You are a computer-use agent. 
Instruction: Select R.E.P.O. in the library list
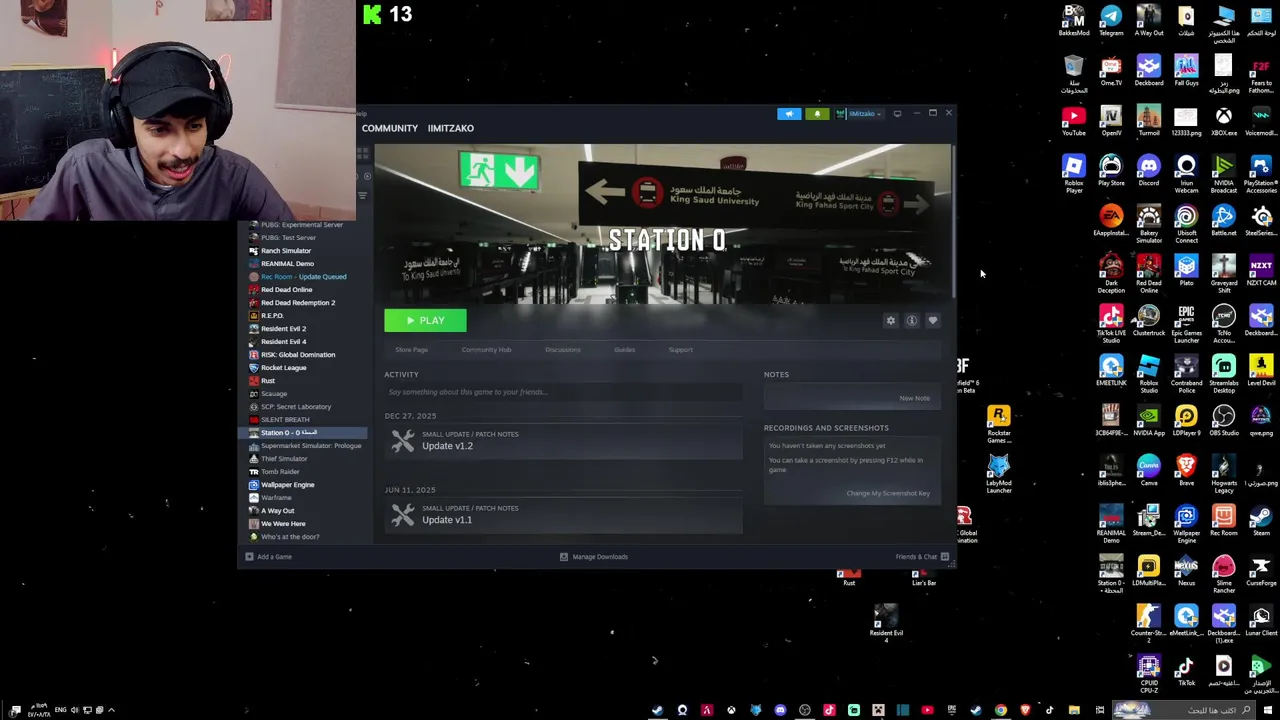pyautogui.click(x=272, y=316)
